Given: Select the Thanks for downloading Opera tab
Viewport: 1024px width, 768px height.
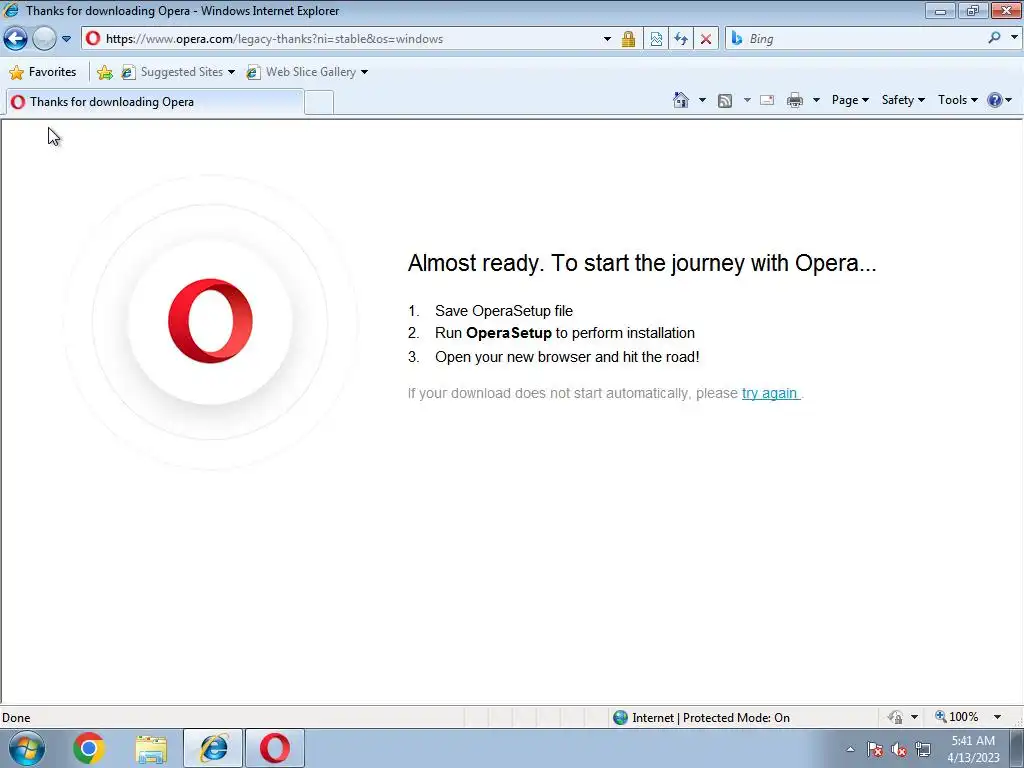Looking at the screenshot, I should [155, 102].
